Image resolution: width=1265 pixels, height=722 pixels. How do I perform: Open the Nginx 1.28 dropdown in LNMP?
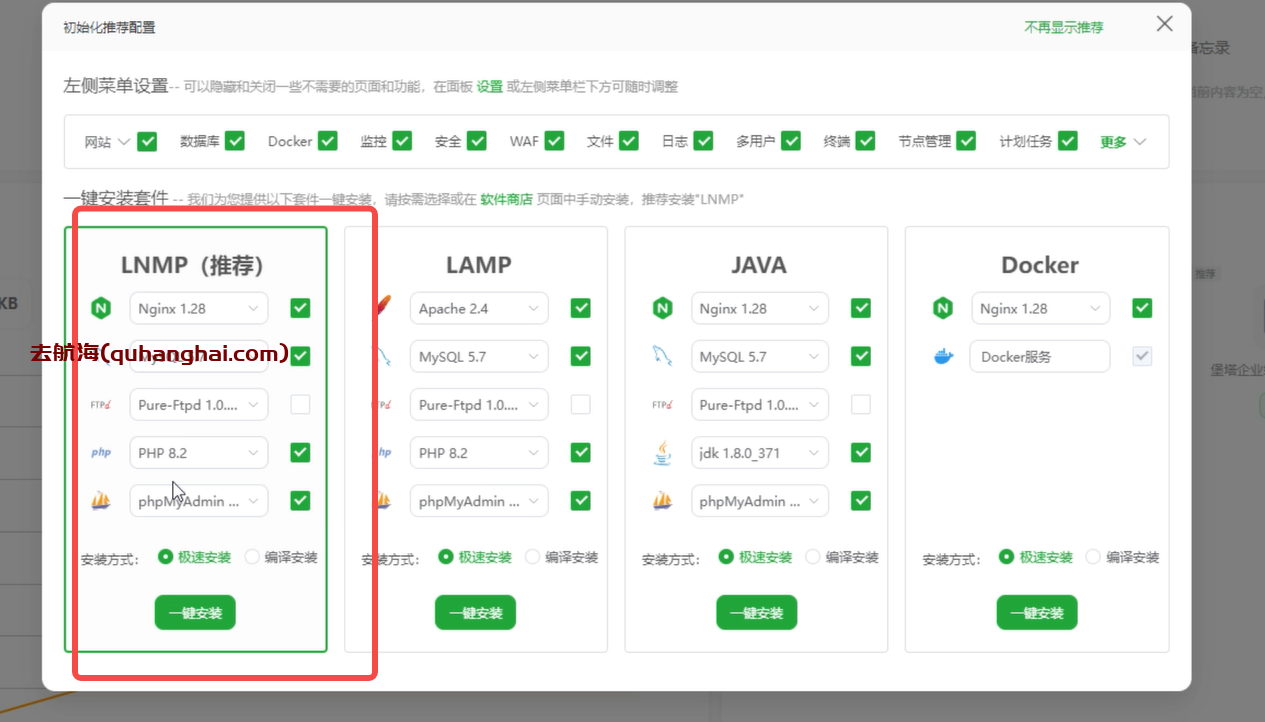tap(199, 309)
